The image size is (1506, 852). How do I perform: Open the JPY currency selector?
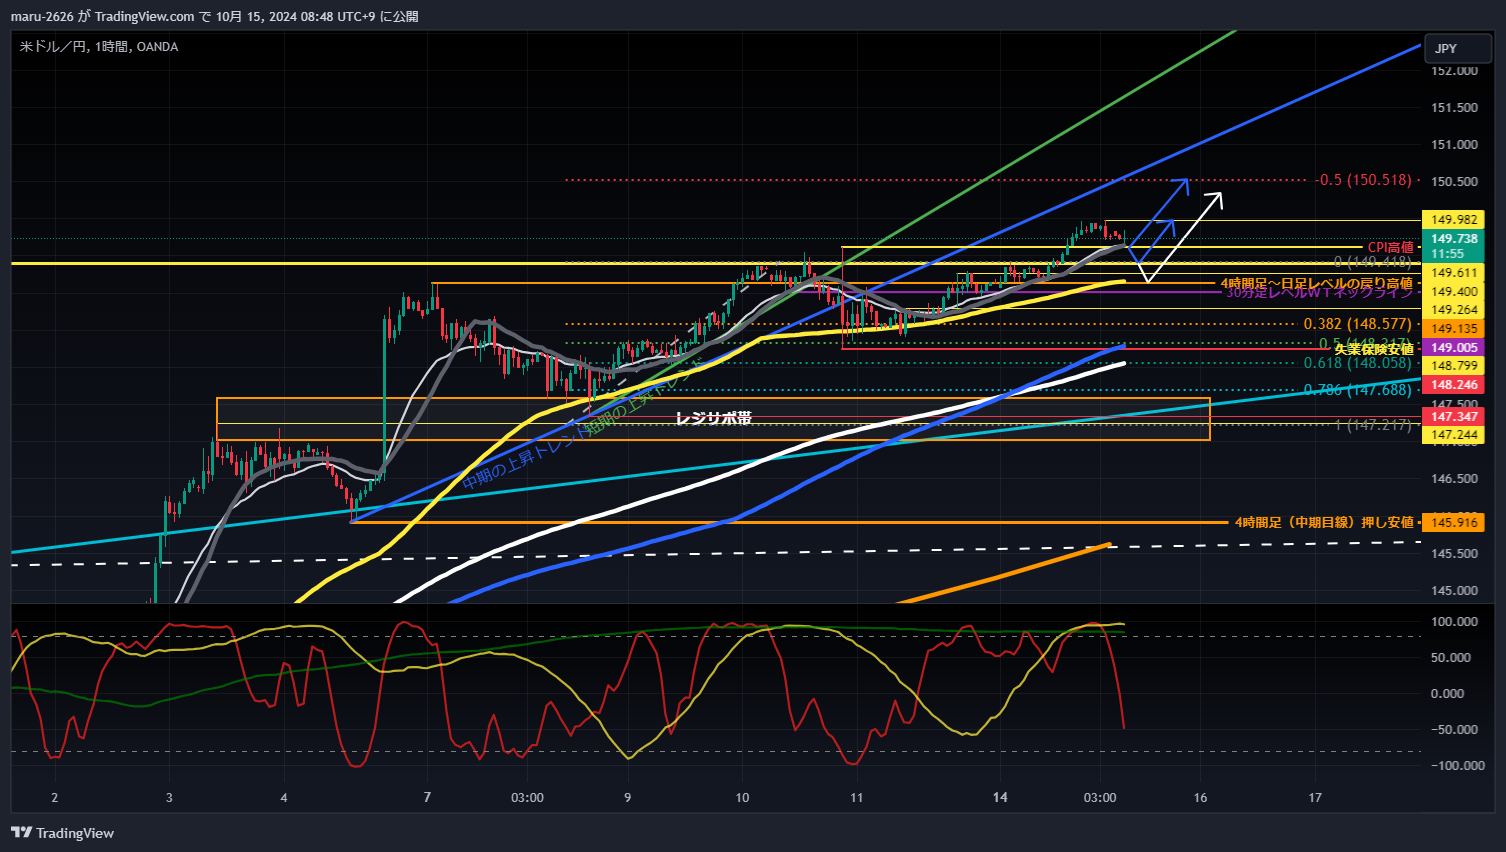[1457, 48]
